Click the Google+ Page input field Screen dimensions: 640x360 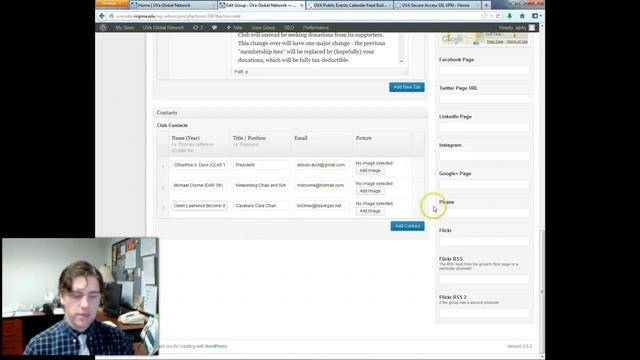pos(484,184)
